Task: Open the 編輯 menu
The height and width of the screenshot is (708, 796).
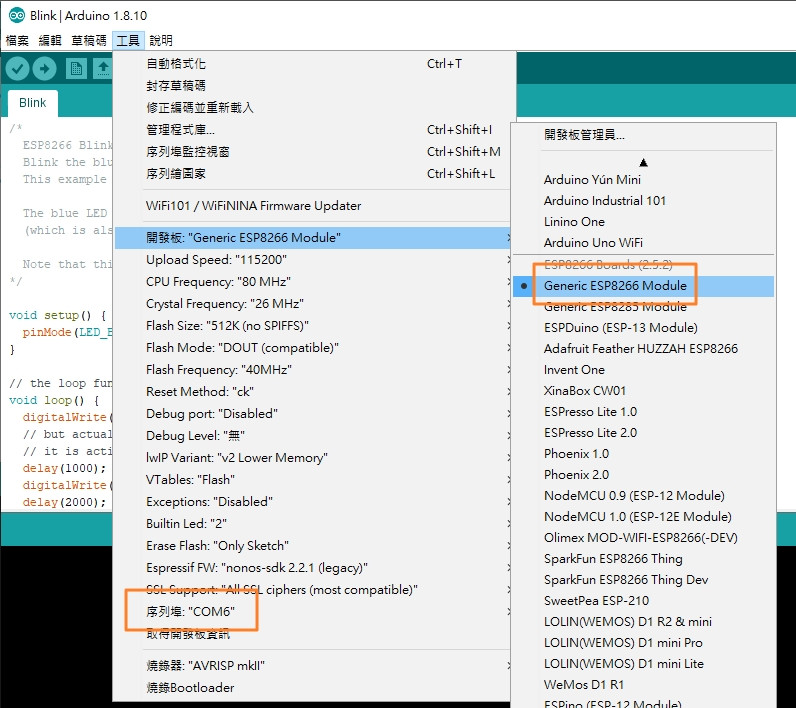Action: coord(50,40)
